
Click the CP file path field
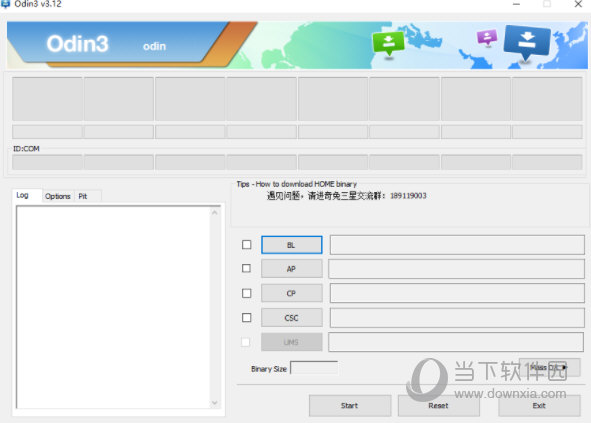point(457,293)
